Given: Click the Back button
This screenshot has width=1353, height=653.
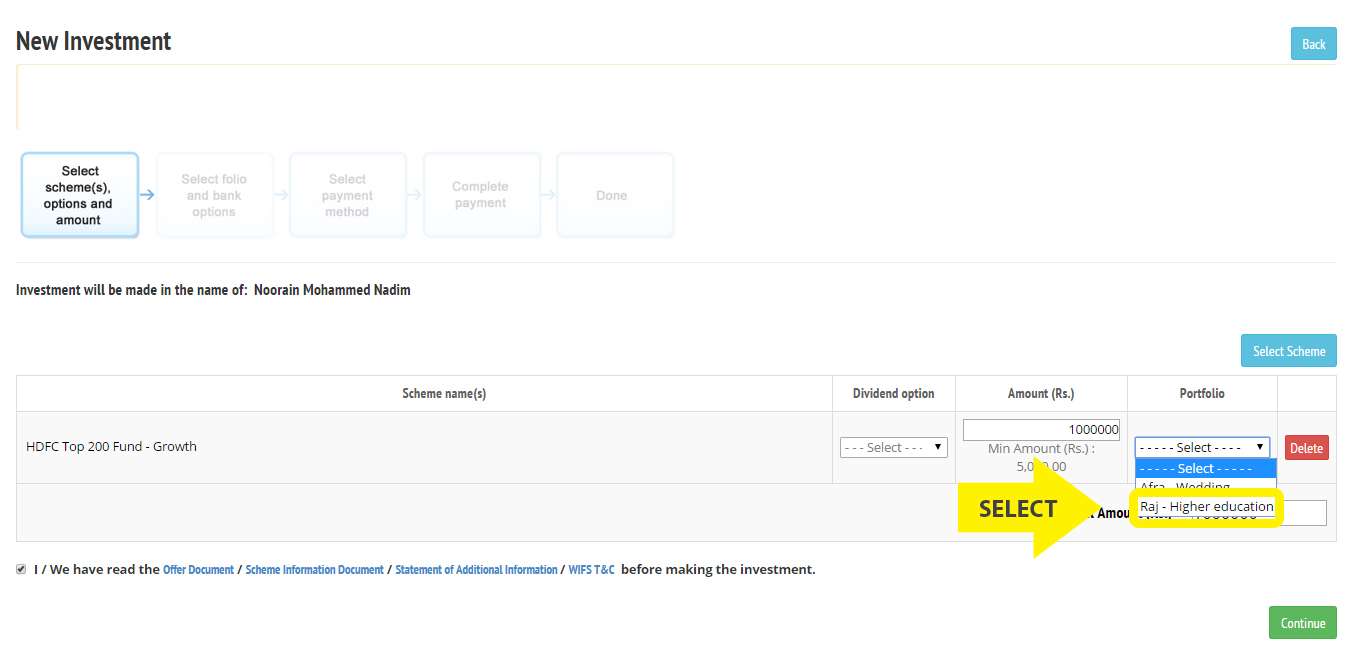Looking at the screenshot, I should pyautogui.click(x=1313, y=44).
